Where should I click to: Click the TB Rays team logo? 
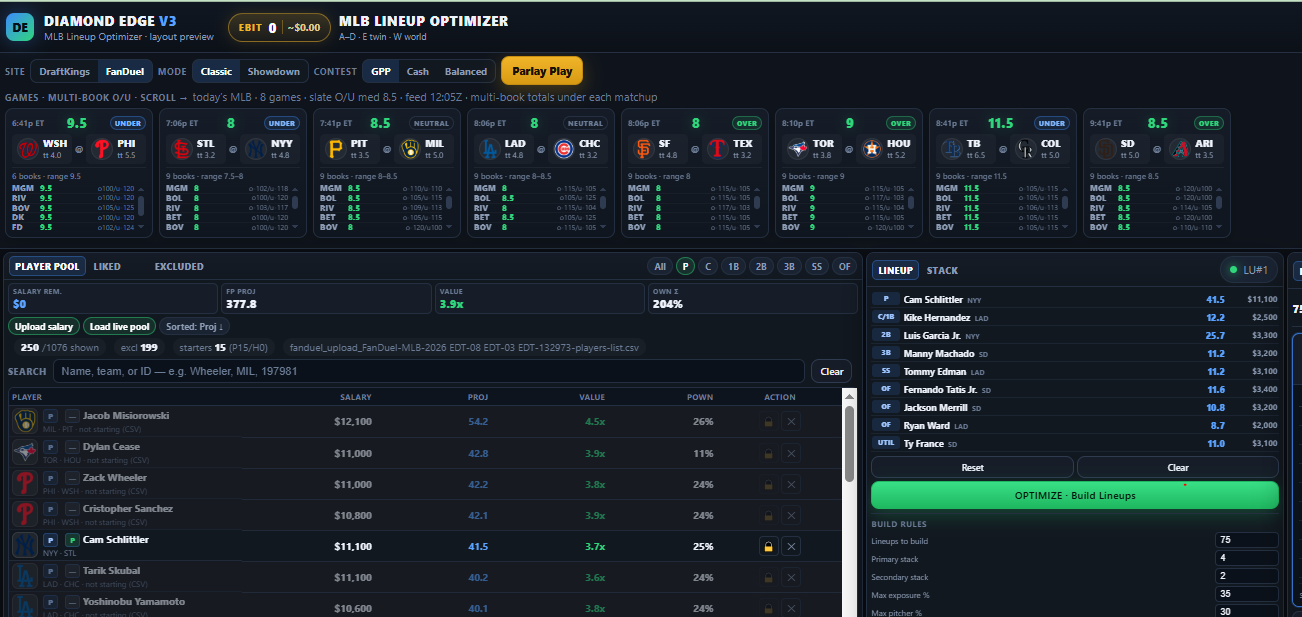pyautogui.click(x=951, y=149)
